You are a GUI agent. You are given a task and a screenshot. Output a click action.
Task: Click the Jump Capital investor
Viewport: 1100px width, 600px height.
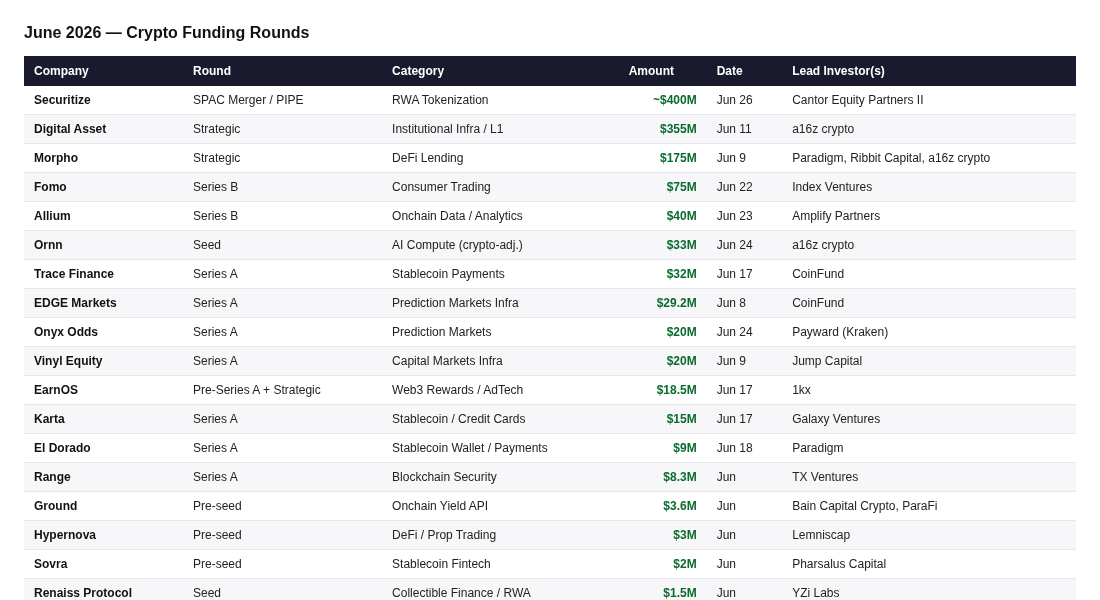(826, 361)
